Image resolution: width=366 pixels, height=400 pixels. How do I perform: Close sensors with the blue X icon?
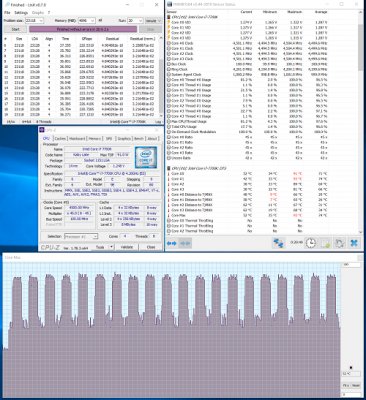[x=354, y=243]
